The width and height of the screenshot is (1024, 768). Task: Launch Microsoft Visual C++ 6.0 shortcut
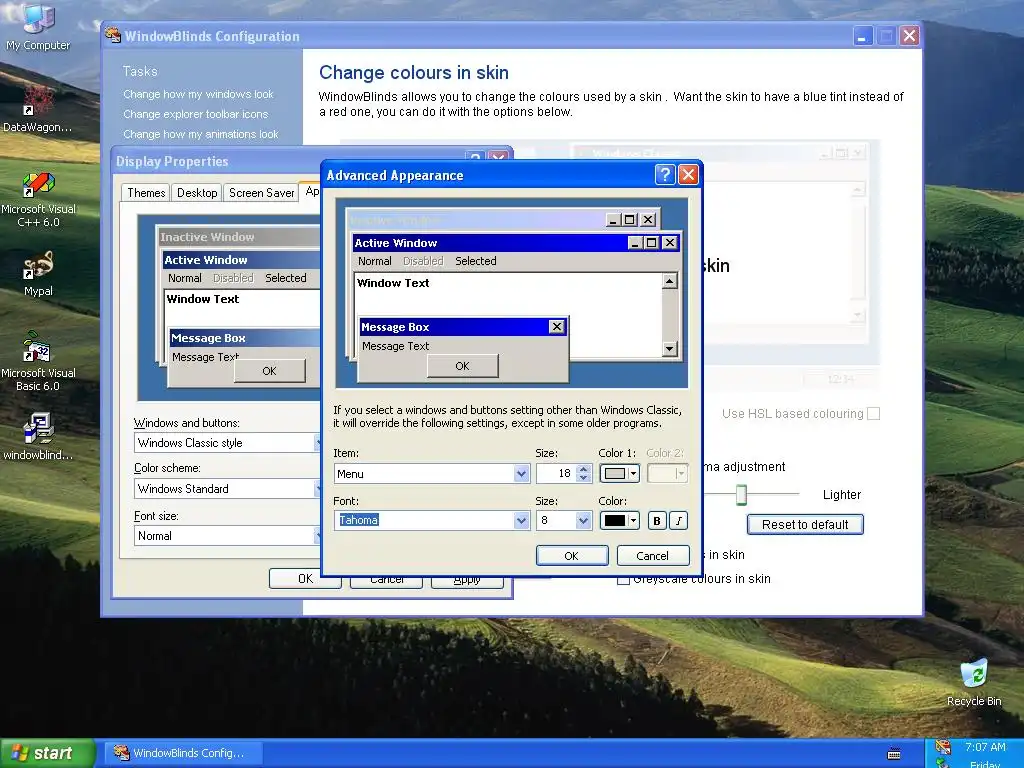[x=39, y=199]
